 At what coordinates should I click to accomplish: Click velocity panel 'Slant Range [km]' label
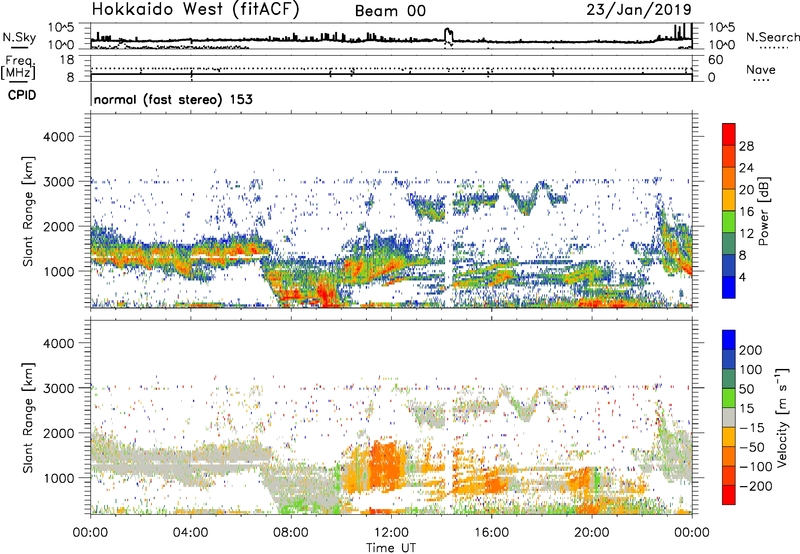[x=28, y=418]
